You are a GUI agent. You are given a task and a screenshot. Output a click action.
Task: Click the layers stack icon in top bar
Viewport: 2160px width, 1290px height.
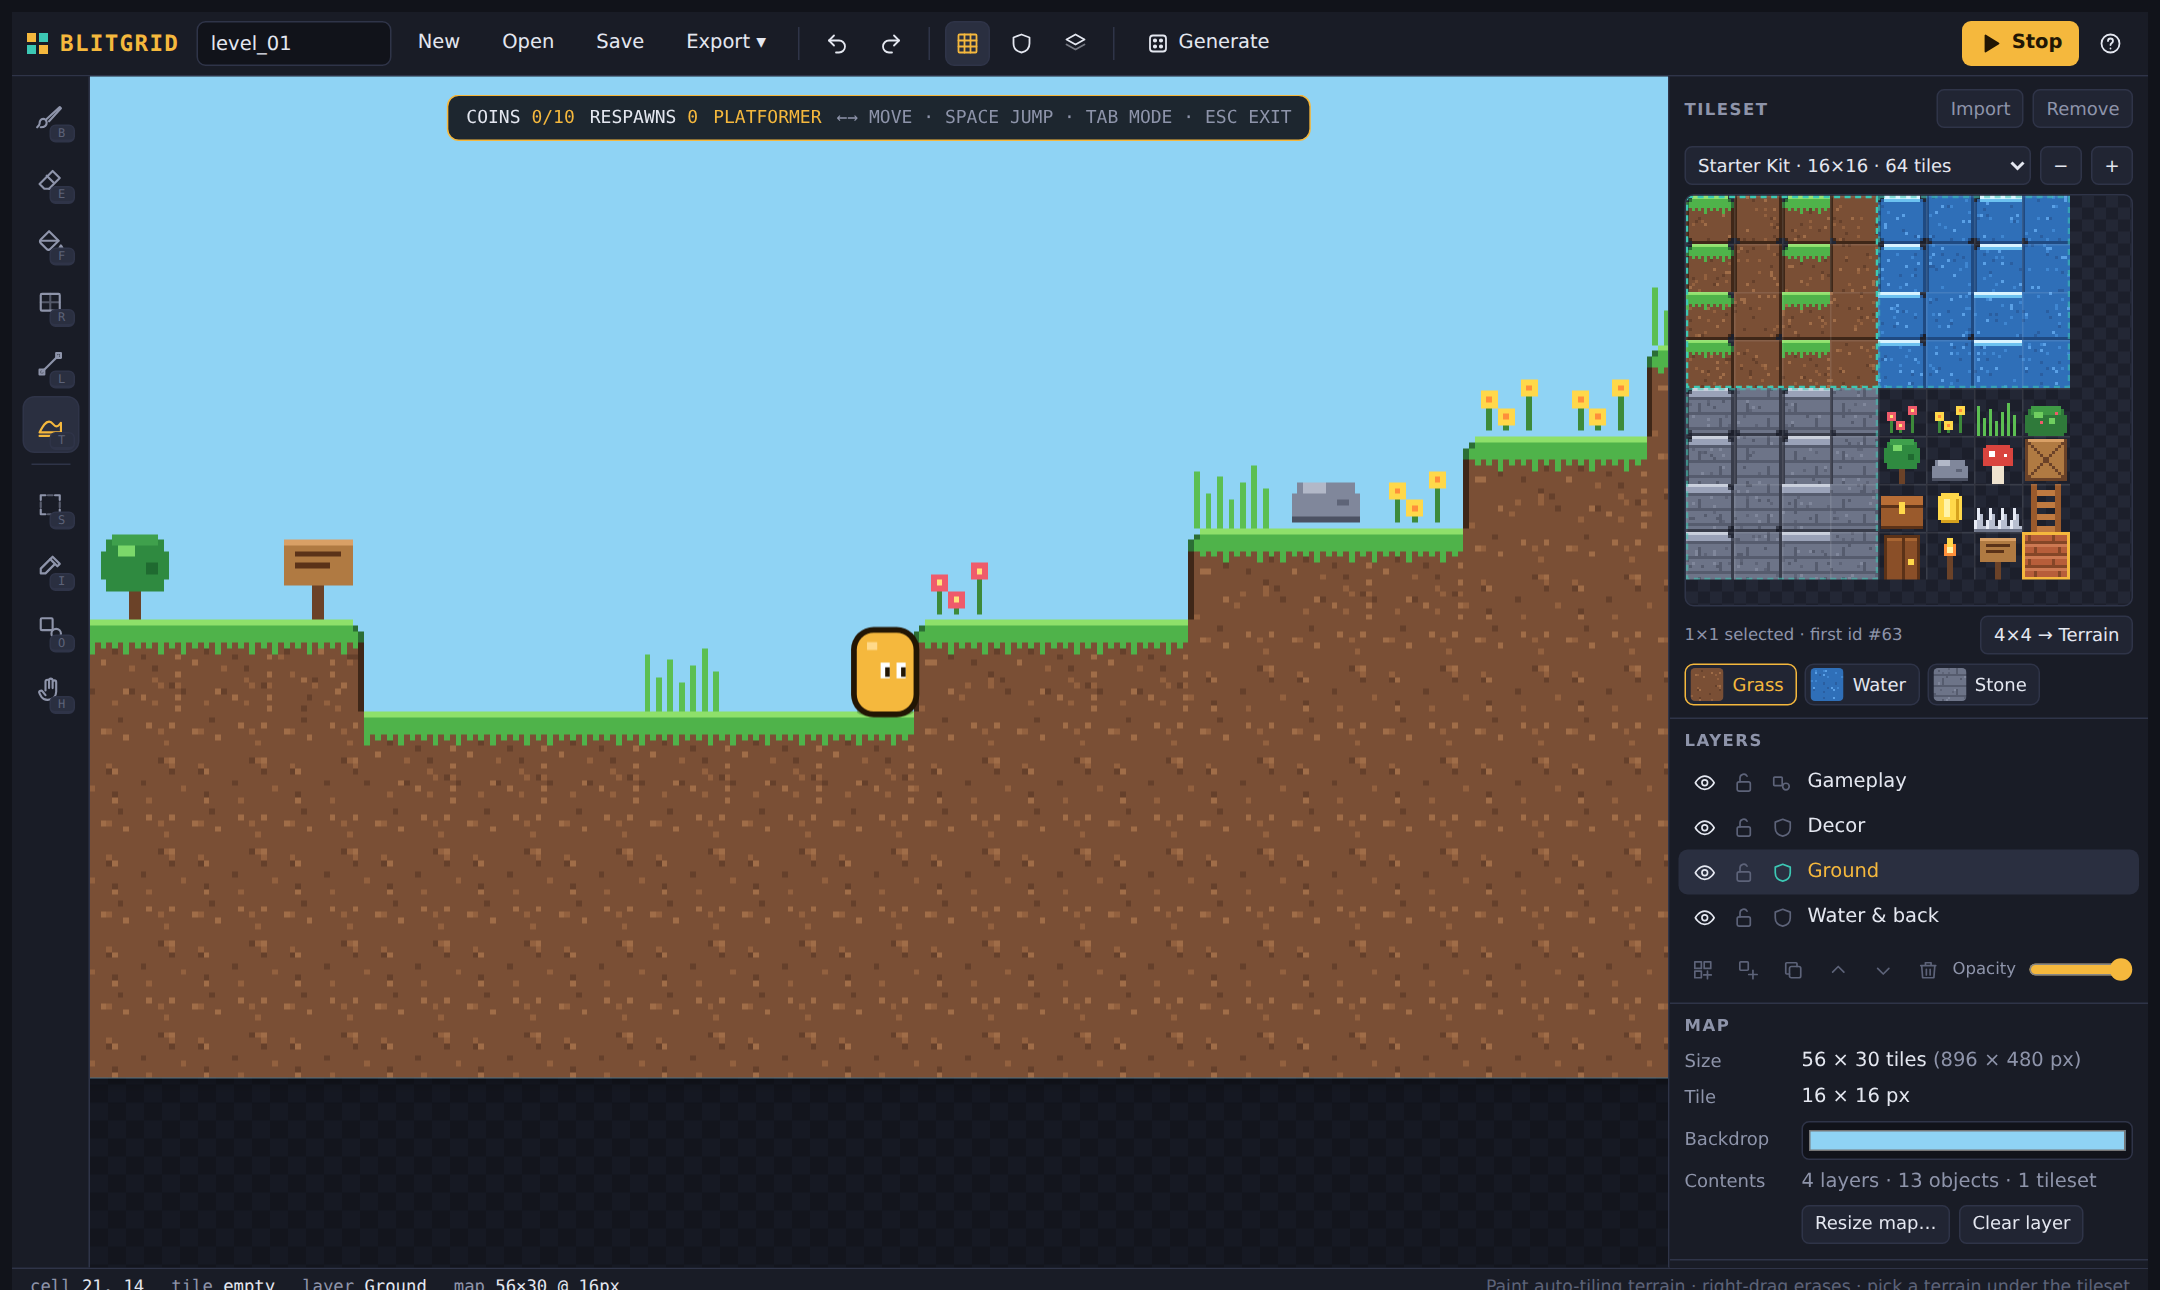click(x=1075, y=43)
